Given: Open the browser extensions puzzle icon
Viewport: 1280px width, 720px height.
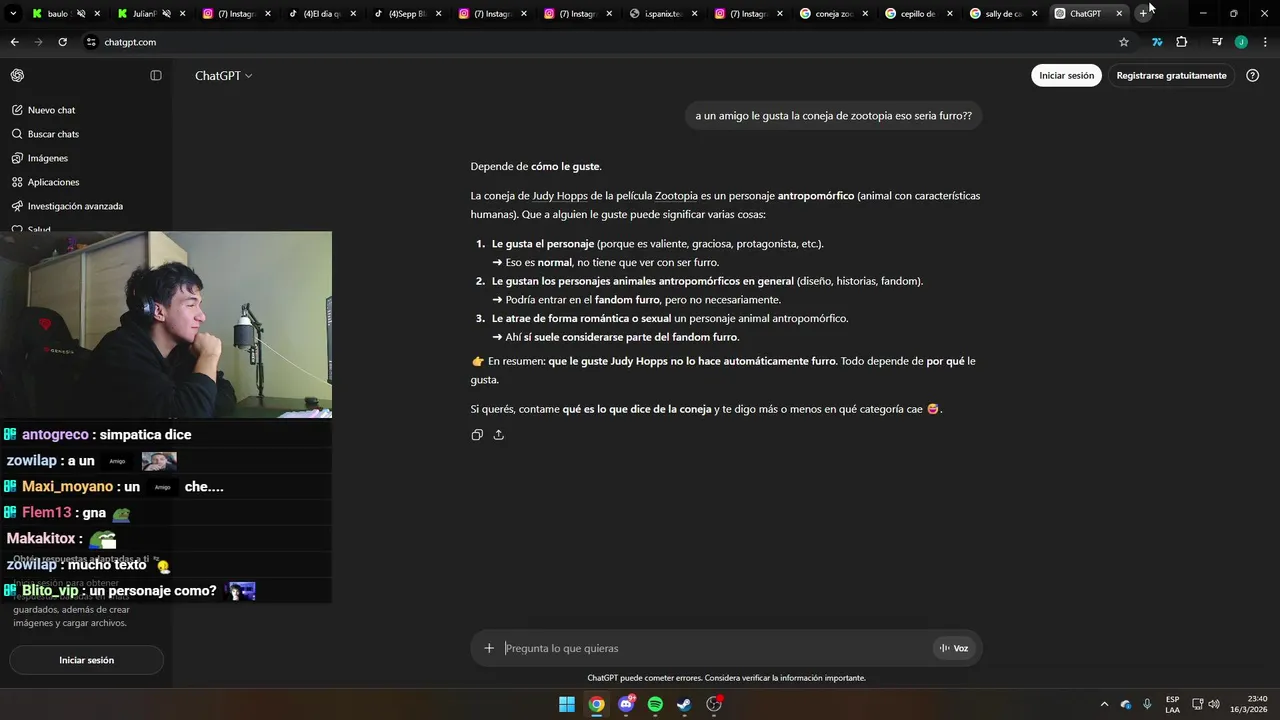Looking at the screenshot, I should click(x=1182, y=42).
